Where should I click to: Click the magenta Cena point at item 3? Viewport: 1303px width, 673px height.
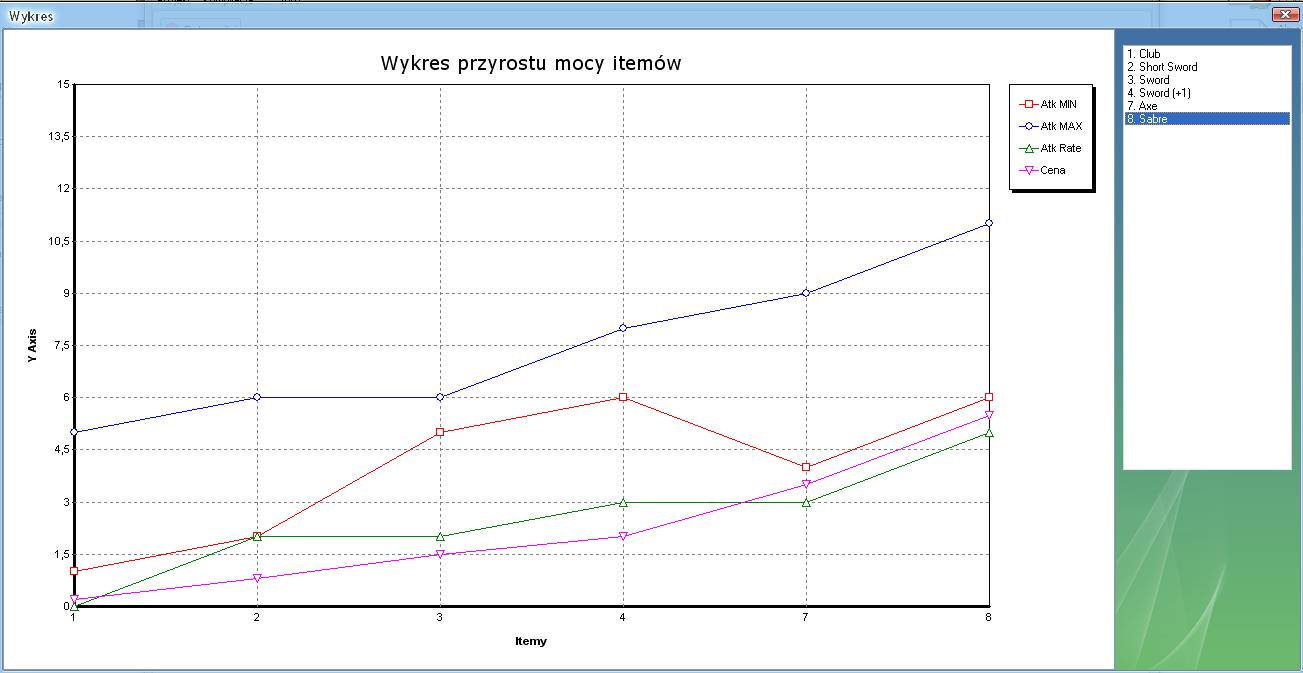[x=440, y=554]
